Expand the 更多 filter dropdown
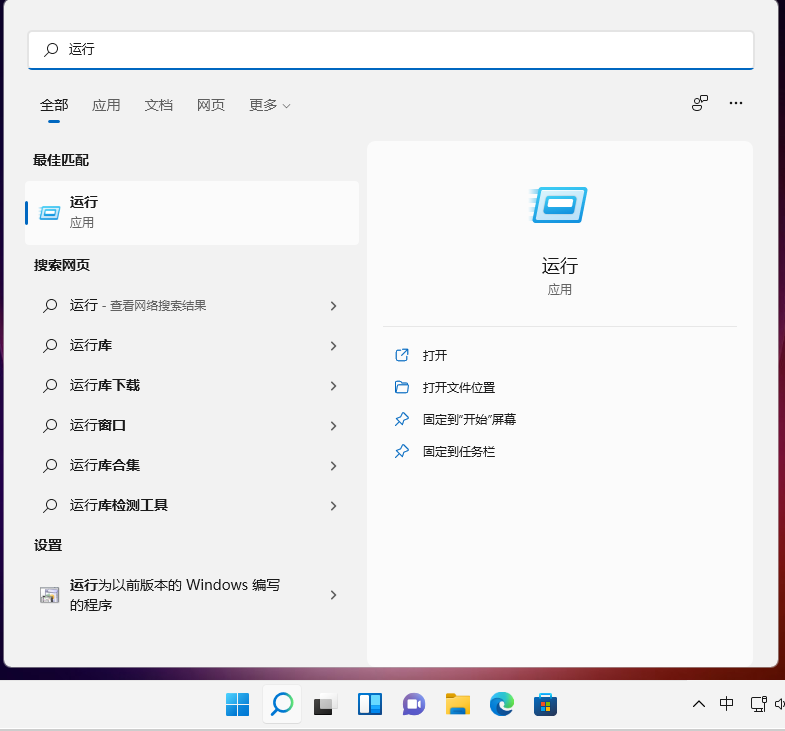The height and width of the screenshot is (731, 785). tap(269, 105)
